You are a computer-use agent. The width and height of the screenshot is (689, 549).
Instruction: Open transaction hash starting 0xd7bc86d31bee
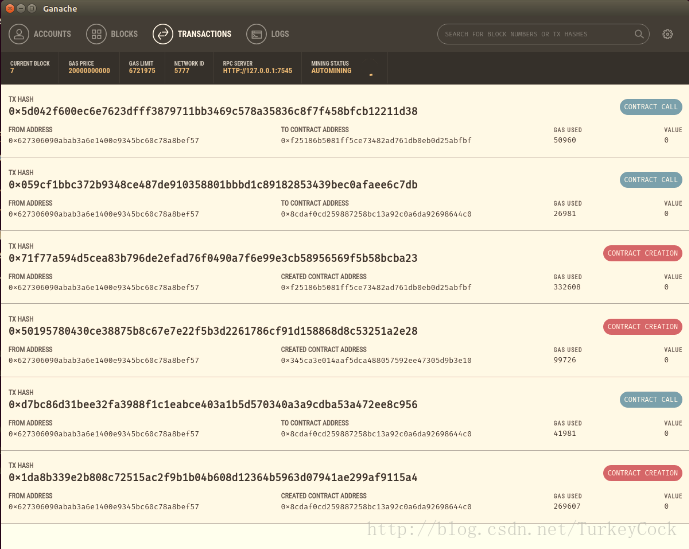pyautogui.click(x=213, y=404)
